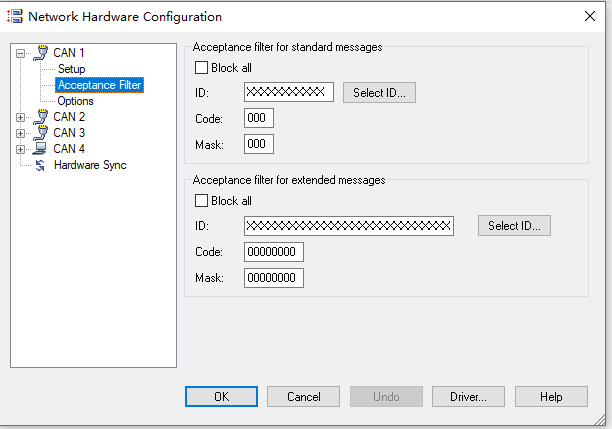Click the Network Hardware Configuration title bar icon

tap(15, 16)
